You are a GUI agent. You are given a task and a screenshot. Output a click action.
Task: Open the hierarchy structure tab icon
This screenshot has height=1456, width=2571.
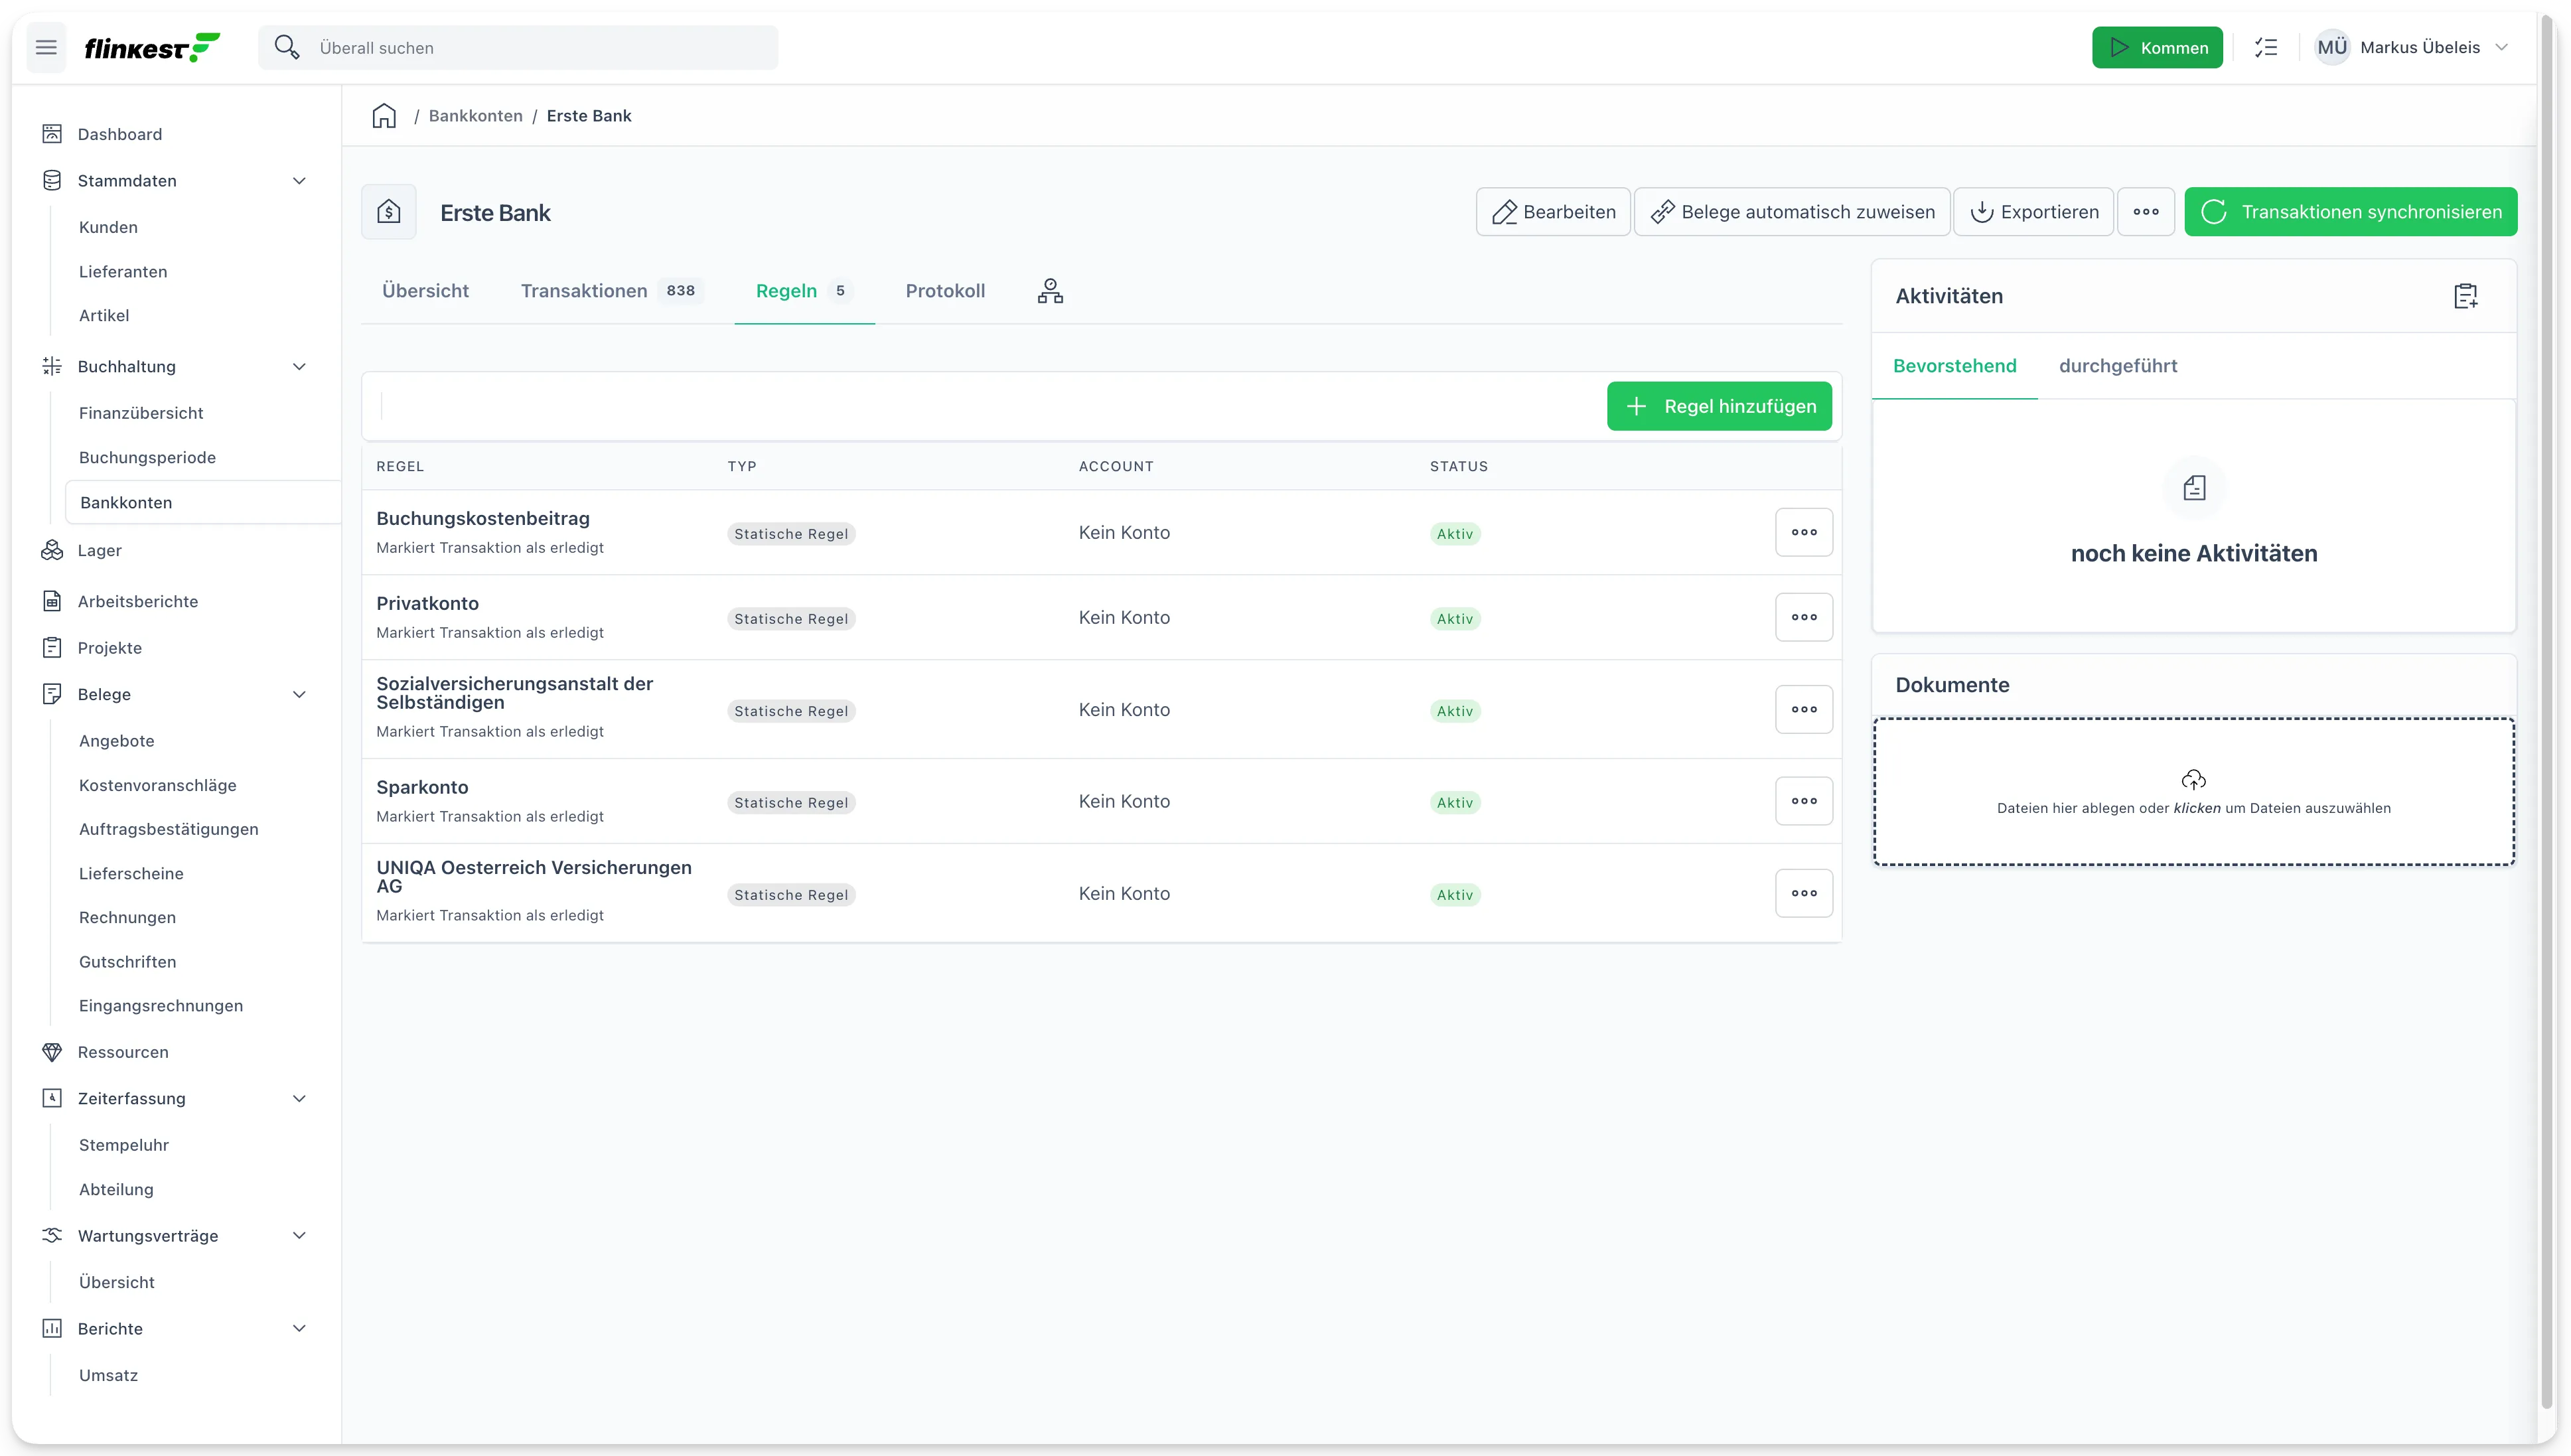1050,291
